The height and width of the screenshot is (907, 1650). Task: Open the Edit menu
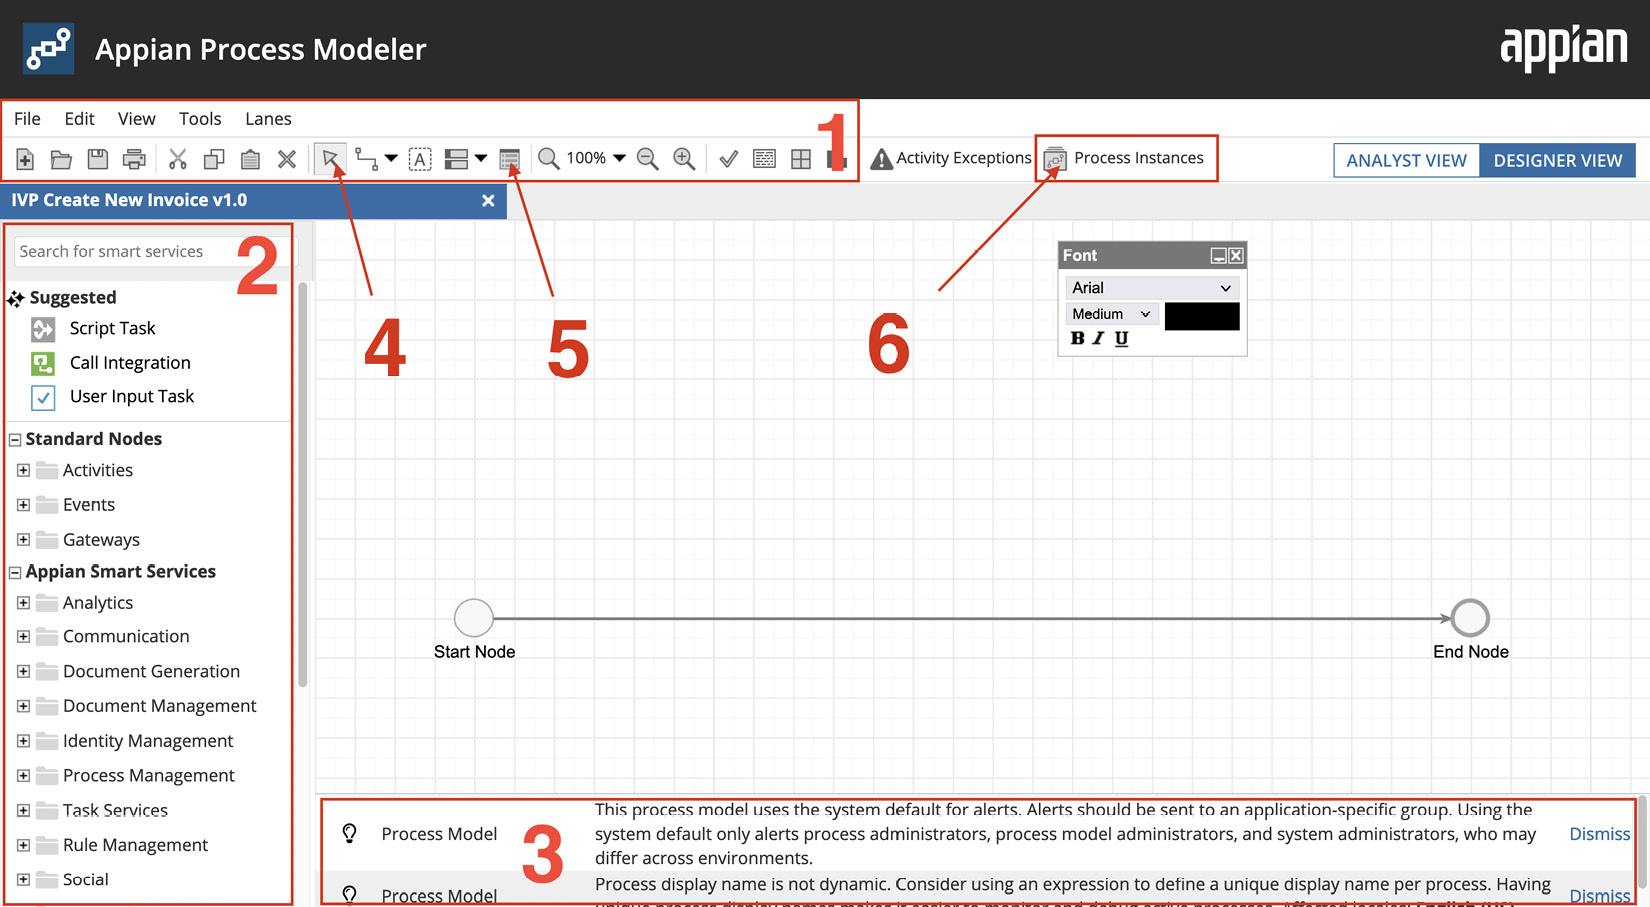coord(79,119)
